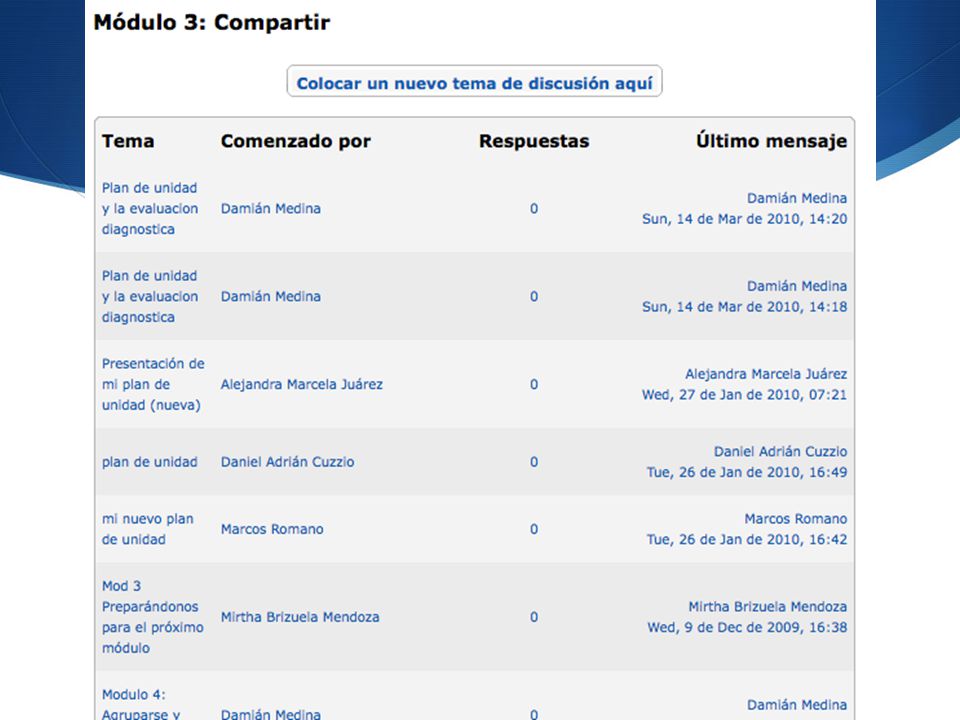The image size is (960, 720).
Task: Click Damián Medina above the 14:20 timestamp
Action: [797, 198]
